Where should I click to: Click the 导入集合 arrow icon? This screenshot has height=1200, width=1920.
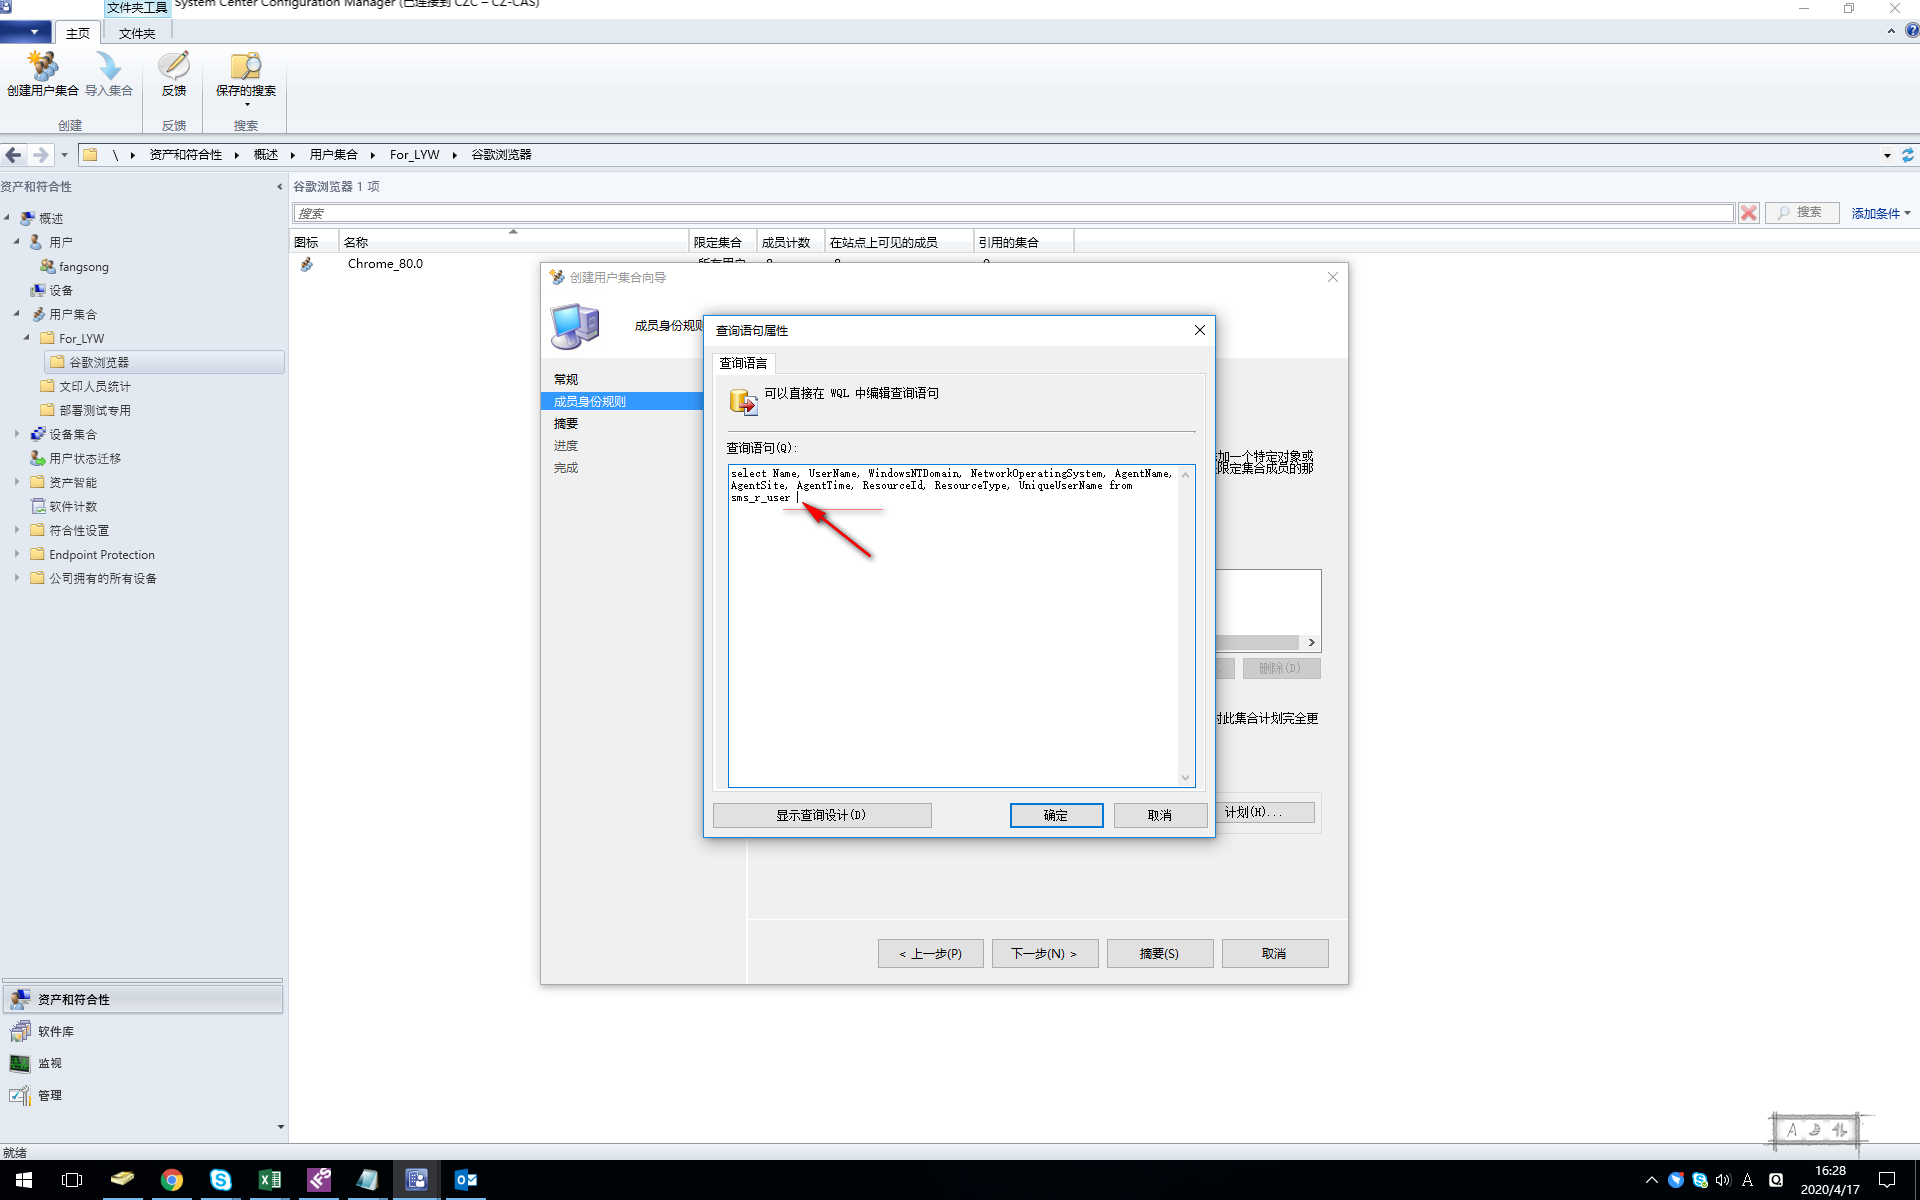pyautogui.click(x=108, y=66)
